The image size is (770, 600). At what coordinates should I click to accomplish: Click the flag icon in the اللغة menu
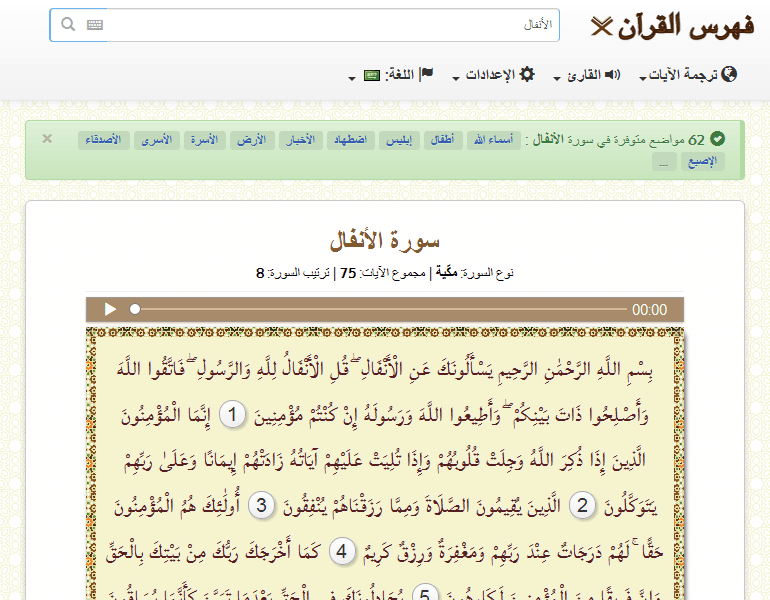426,74
